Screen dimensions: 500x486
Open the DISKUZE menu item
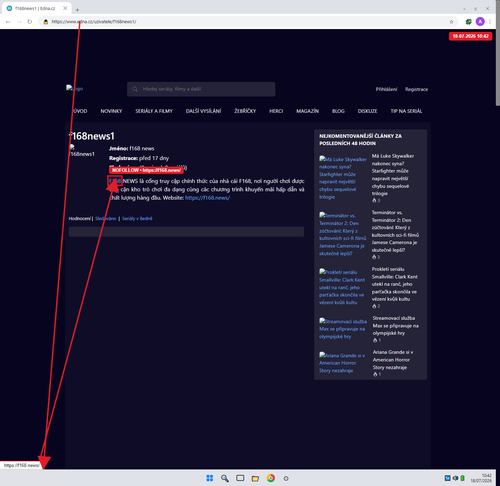pyautogui.click(x=367, y=111)
